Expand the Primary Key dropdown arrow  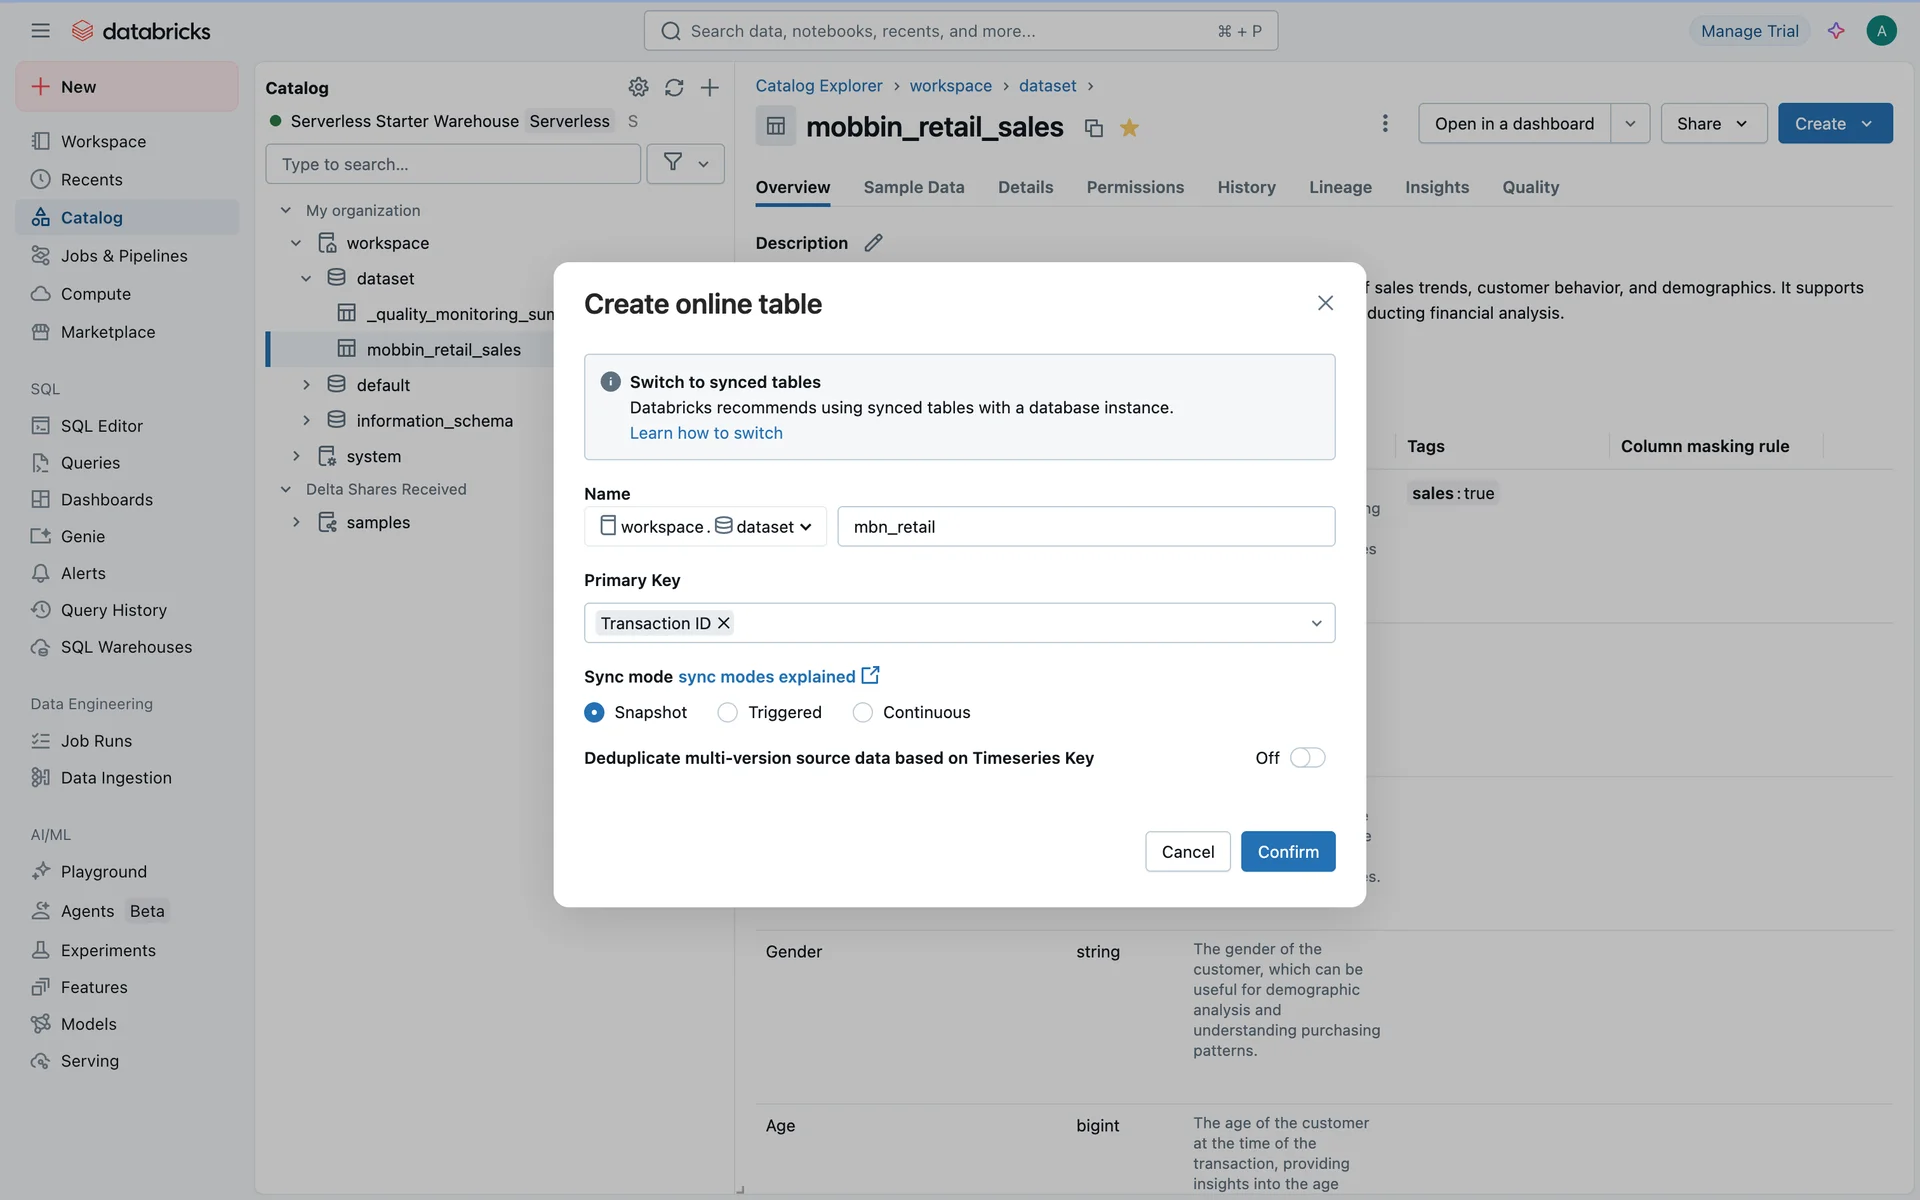point(1316,623)
